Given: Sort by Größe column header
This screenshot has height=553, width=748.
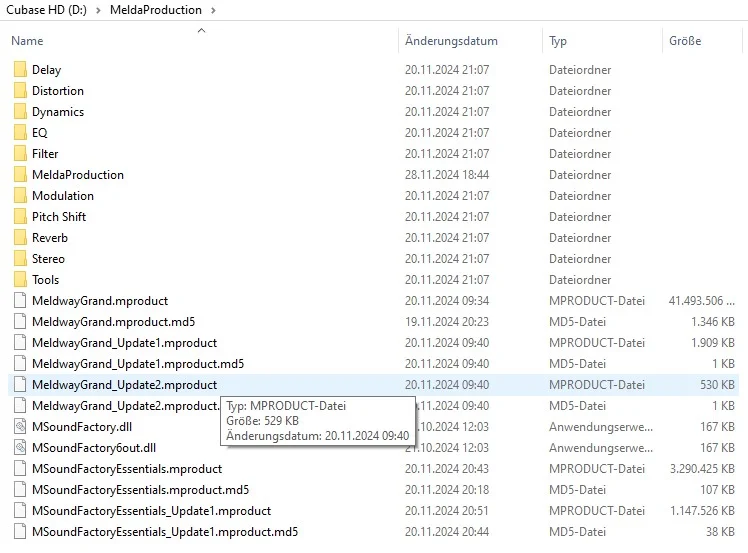Looking at the screenshot, I should pos(685,41).
